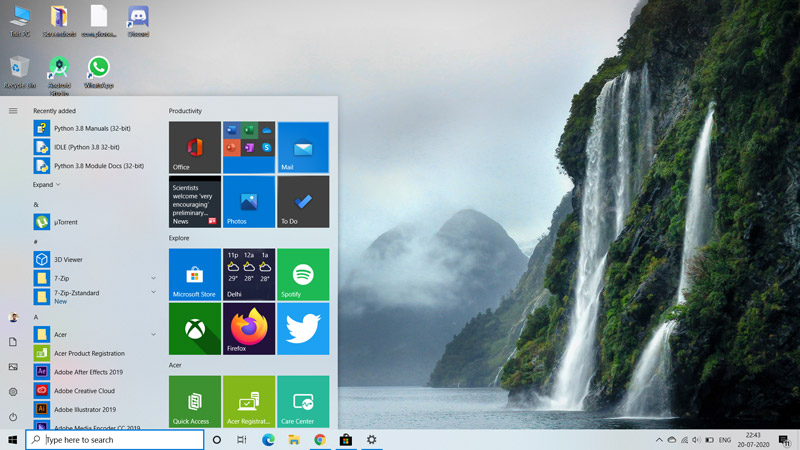Open Task View on the taskbar
This screenshot has height=450, width=800.
click(x=242, y=440)
